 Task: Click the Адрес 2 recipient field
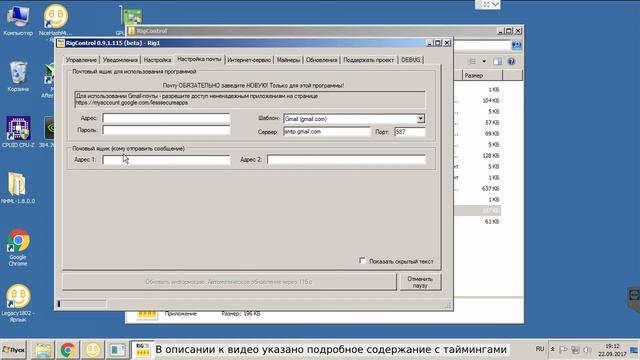[346, 160]
